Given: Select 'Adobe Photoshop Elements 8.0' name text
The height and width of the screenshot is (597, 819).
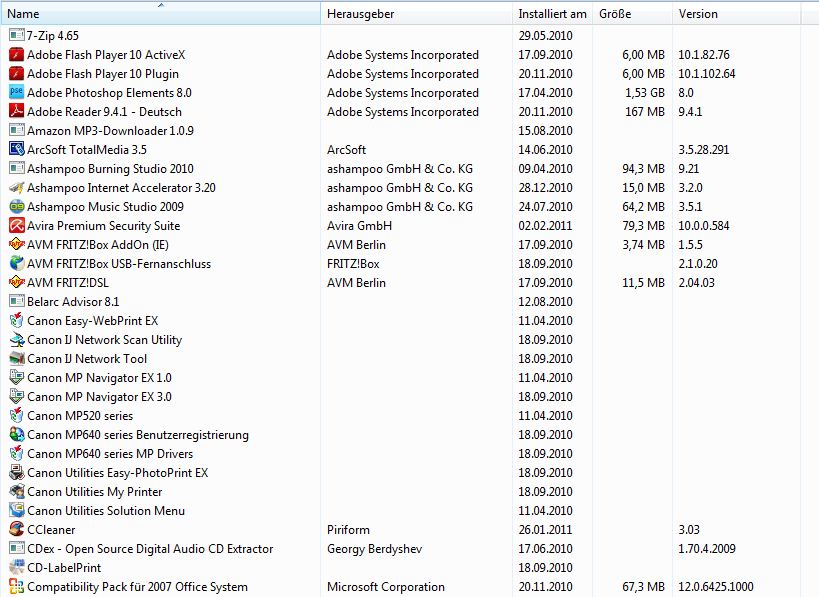Looking at the screenshot, I should click(109, 92).
